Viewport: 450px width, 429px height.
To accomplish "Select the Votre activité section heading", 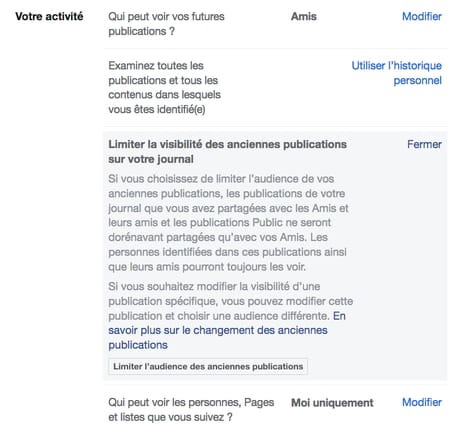I will point(49,16).
